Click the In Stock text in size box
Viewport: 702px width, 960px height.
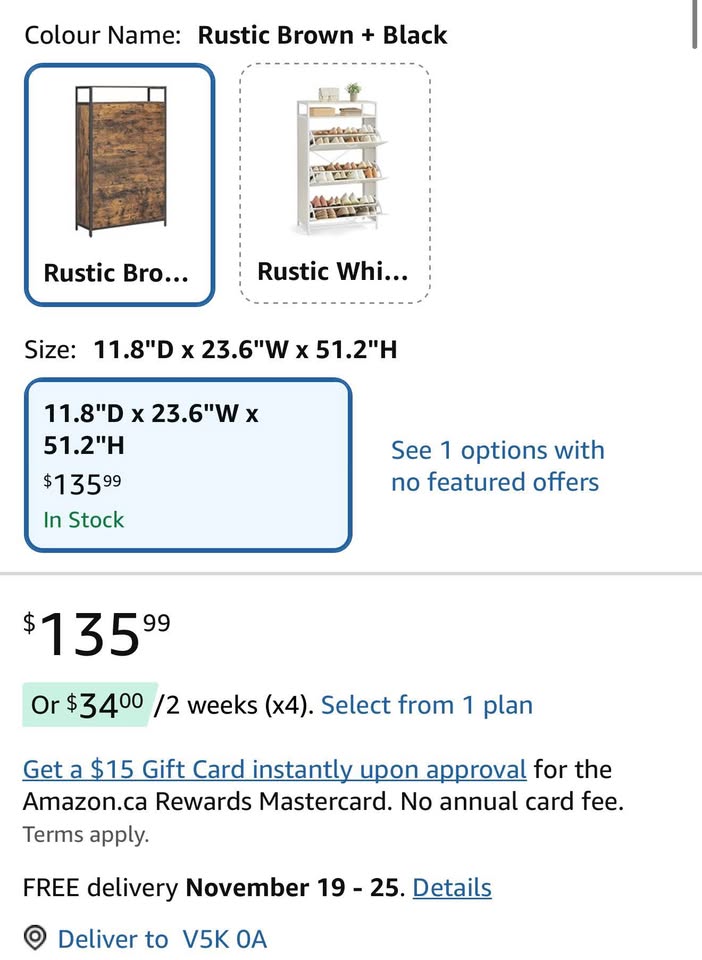(84, 520)
